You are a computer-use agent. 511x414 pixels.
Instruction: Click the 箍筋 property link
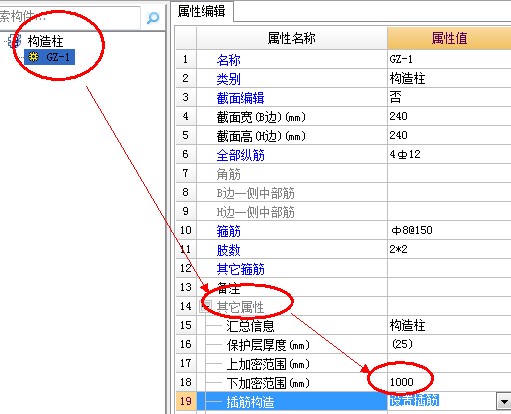(228, 231)
